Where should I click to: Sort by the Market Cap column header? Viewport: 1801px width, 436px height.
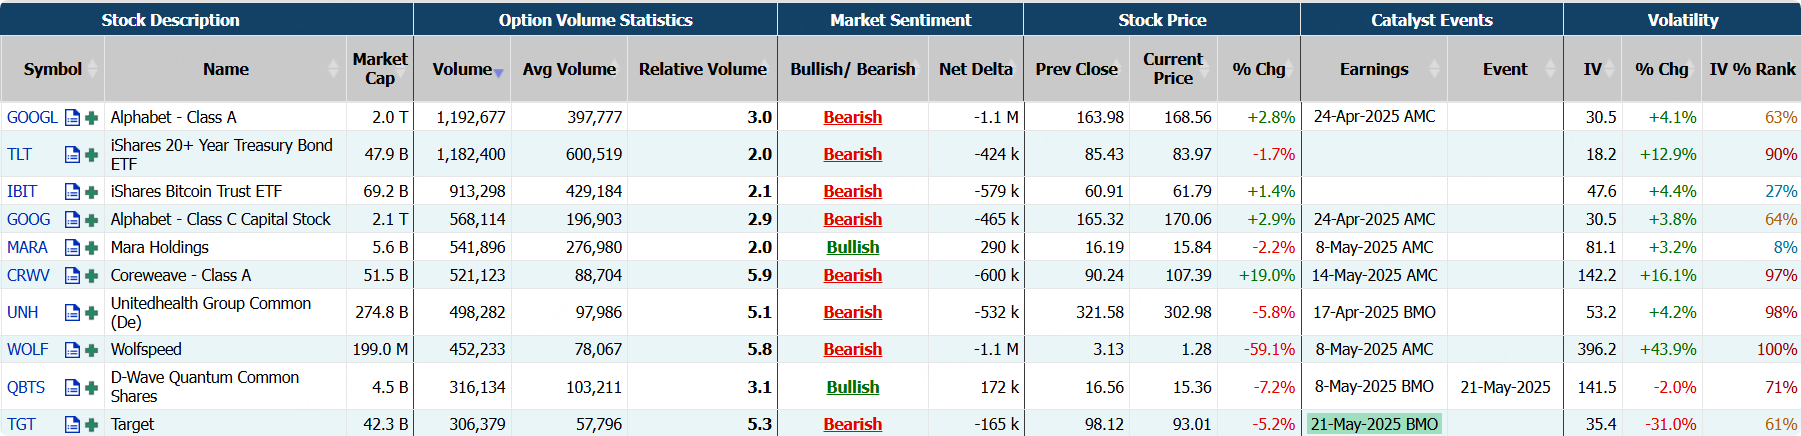click(x=380, y=69)
